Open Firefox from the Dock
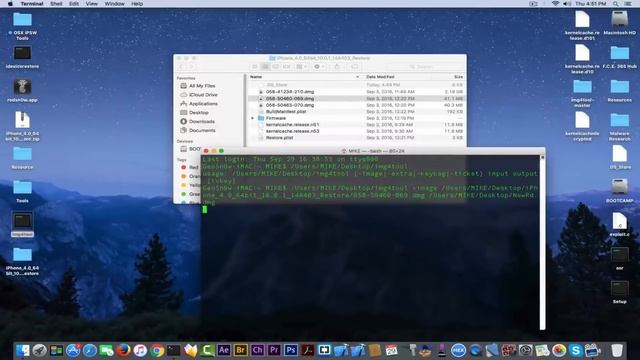This screenshot has height=360, width=640. coord(123,350)
